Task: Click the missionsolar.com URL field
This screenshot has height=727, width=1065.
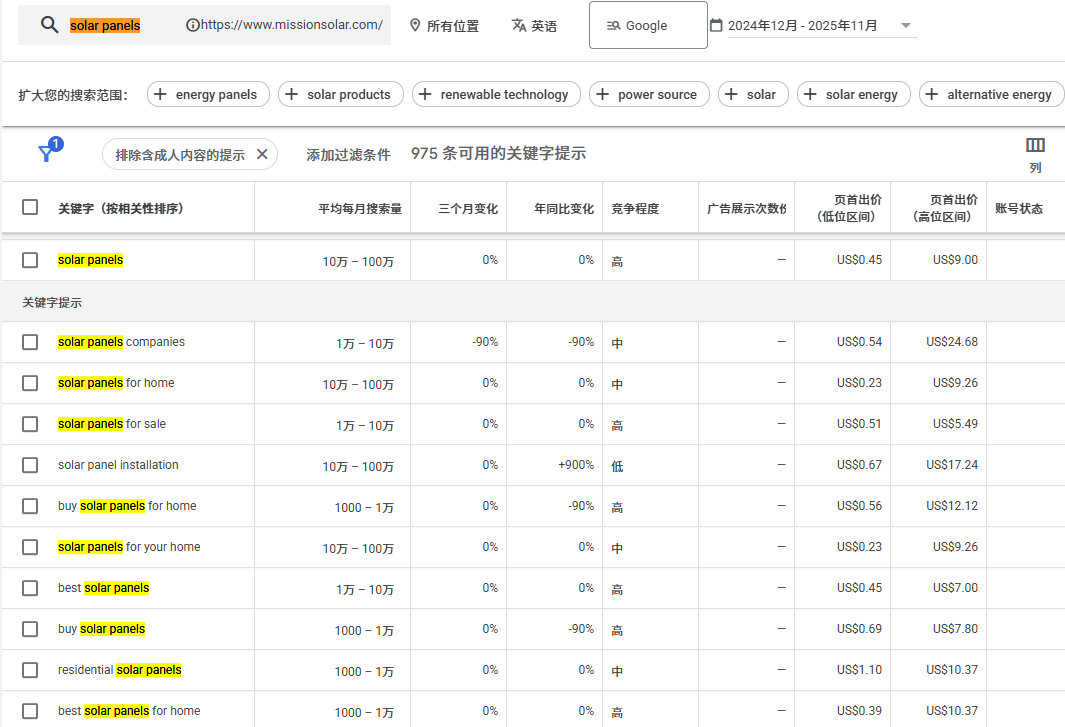Action: click(290, 25)
